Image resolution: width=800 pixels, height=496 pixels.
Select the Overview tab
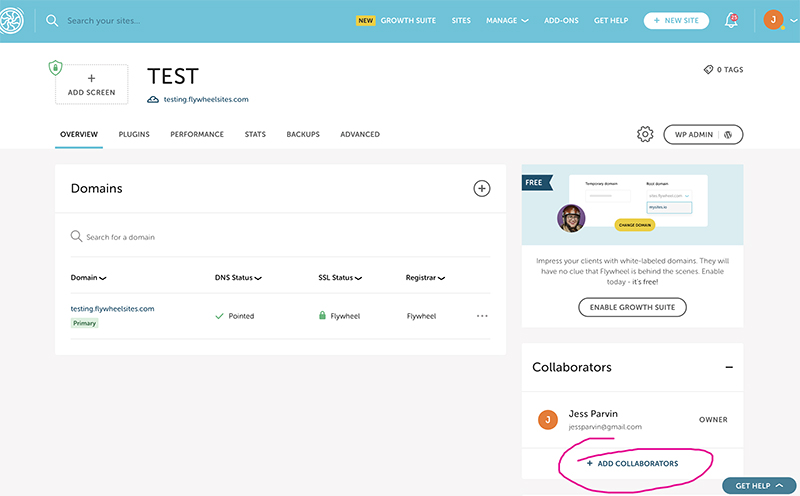coord(79,134)
